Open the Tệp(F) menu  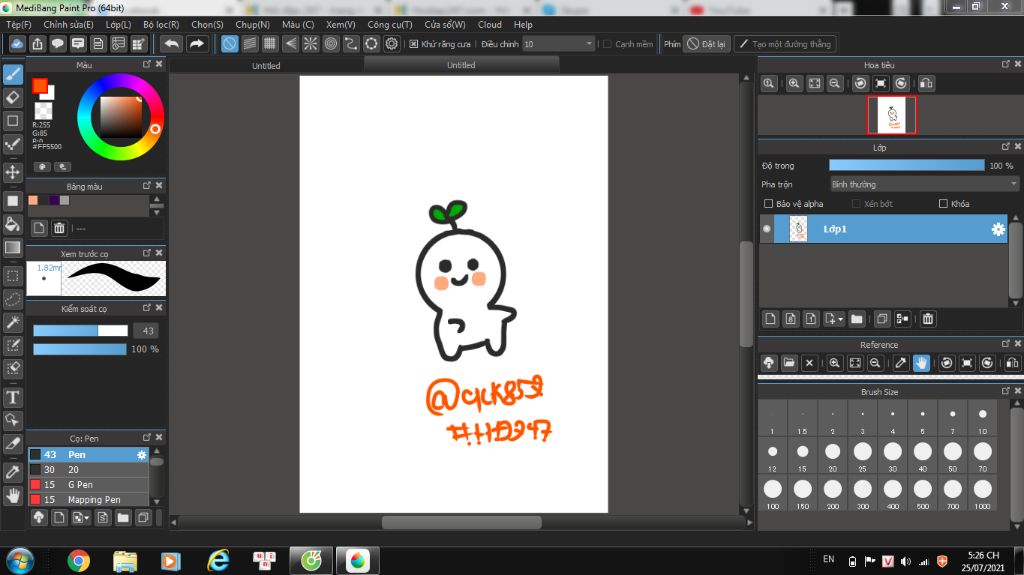18,24
